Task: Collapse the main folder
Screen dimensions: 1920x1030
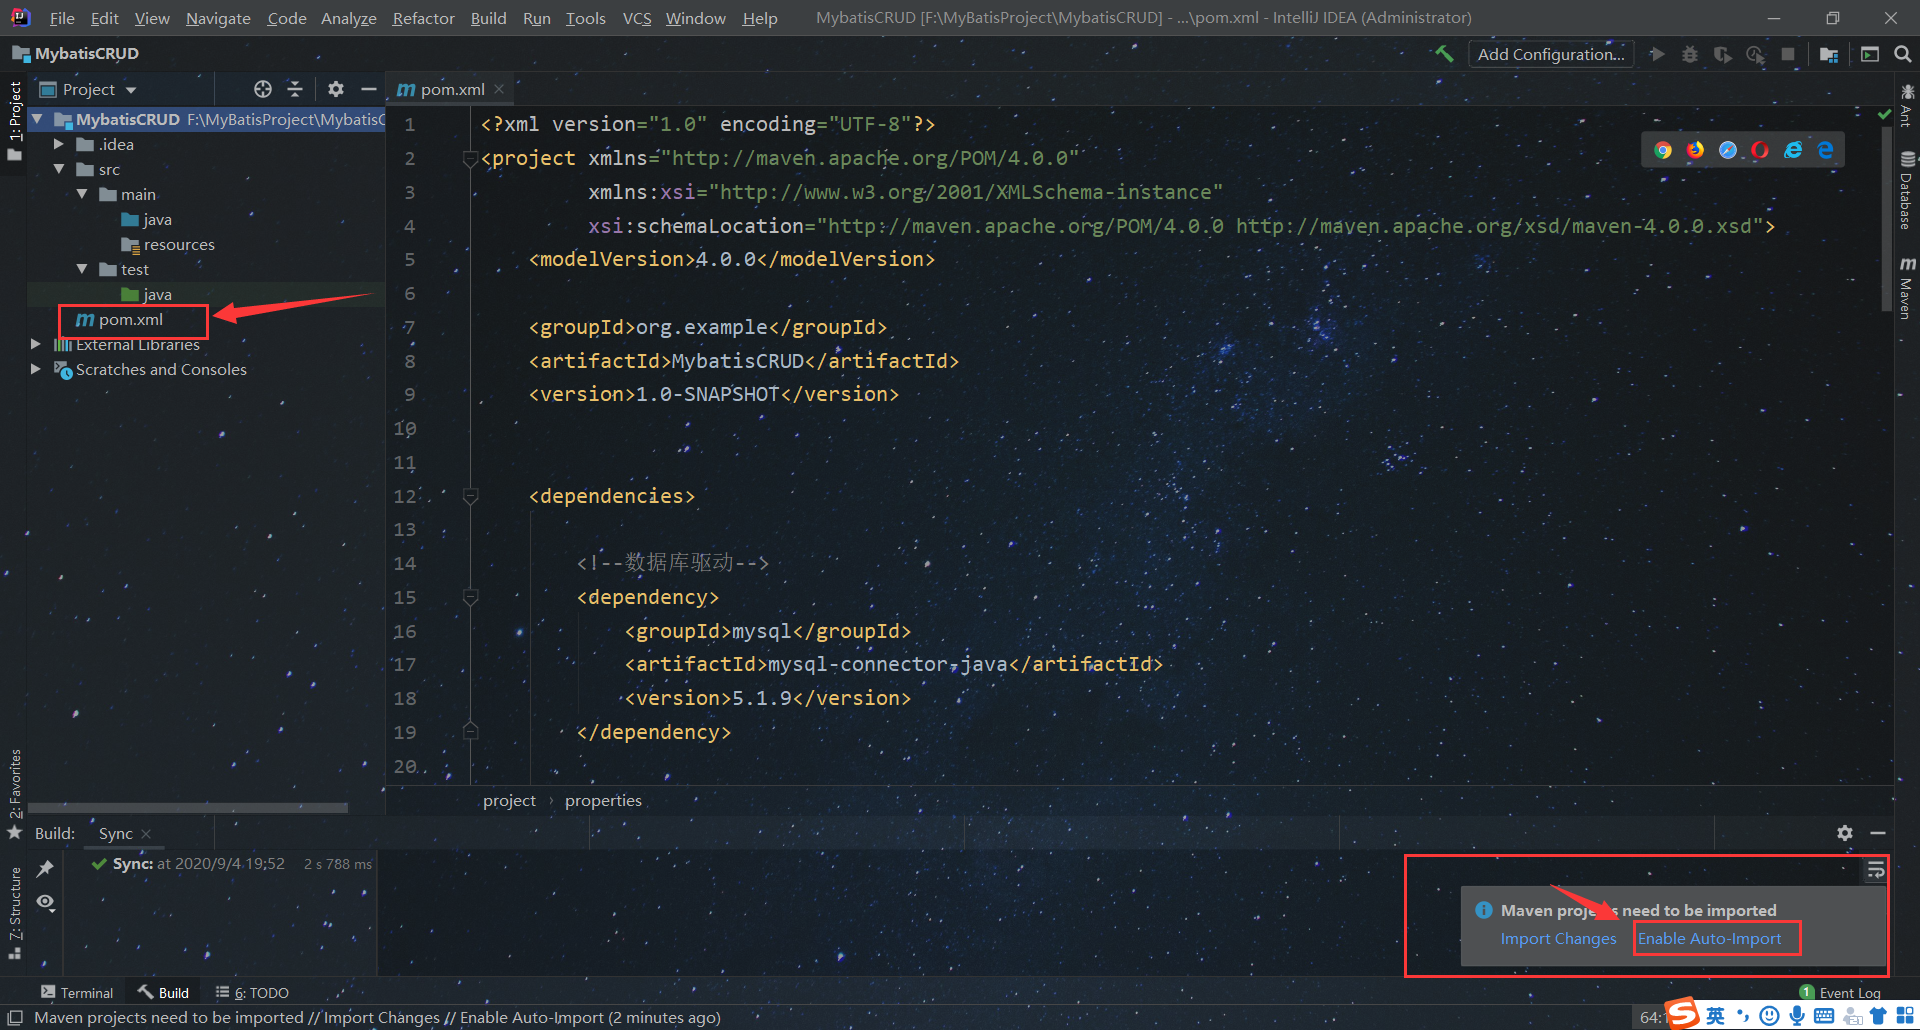Action: point(82,194)
